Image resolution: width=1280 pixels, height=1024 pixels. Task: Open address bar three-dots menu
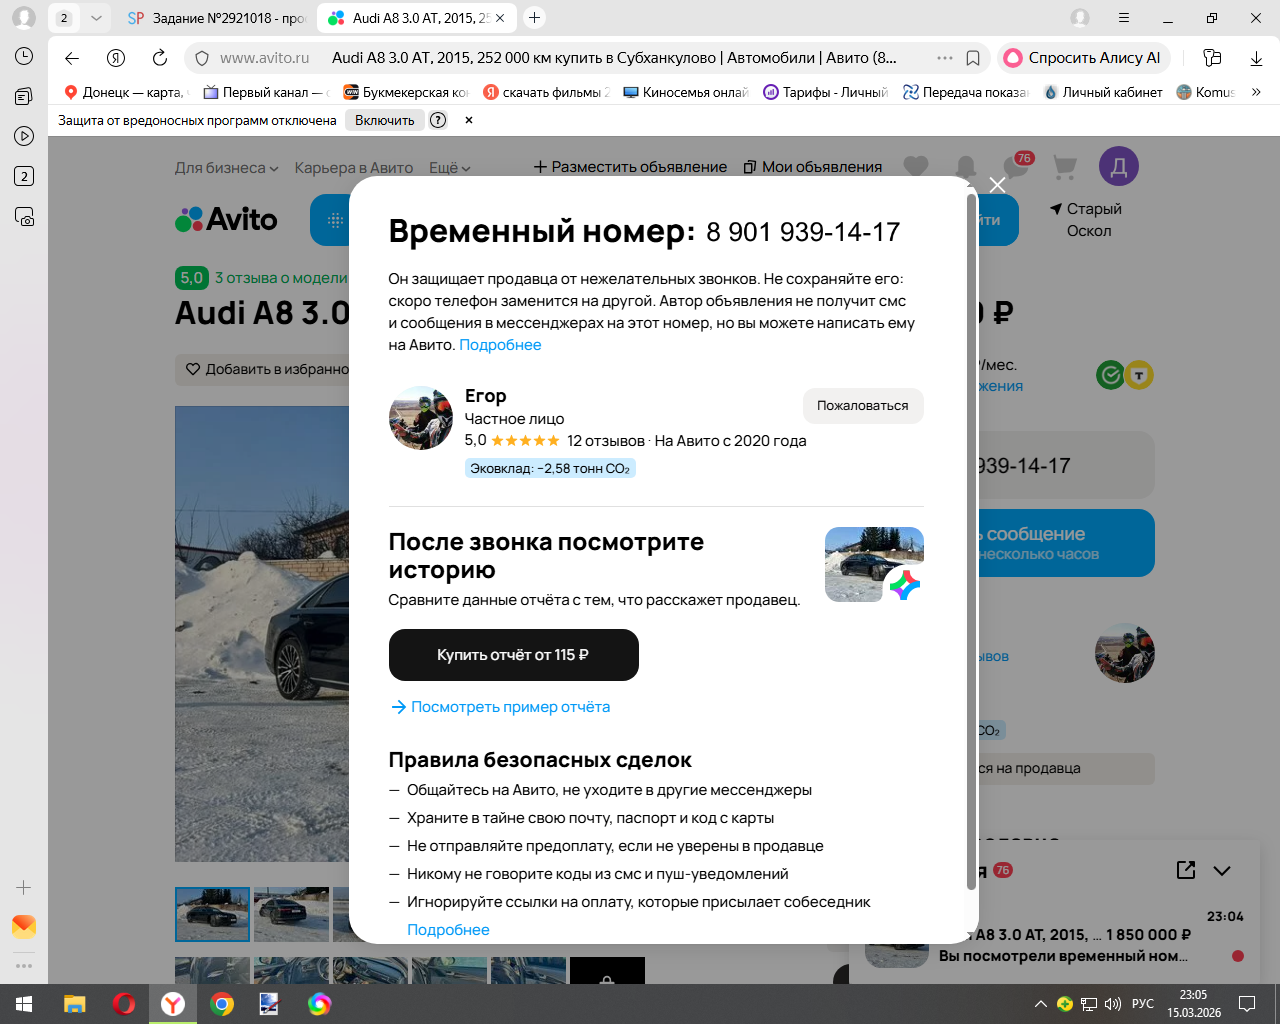pos(945,58)
